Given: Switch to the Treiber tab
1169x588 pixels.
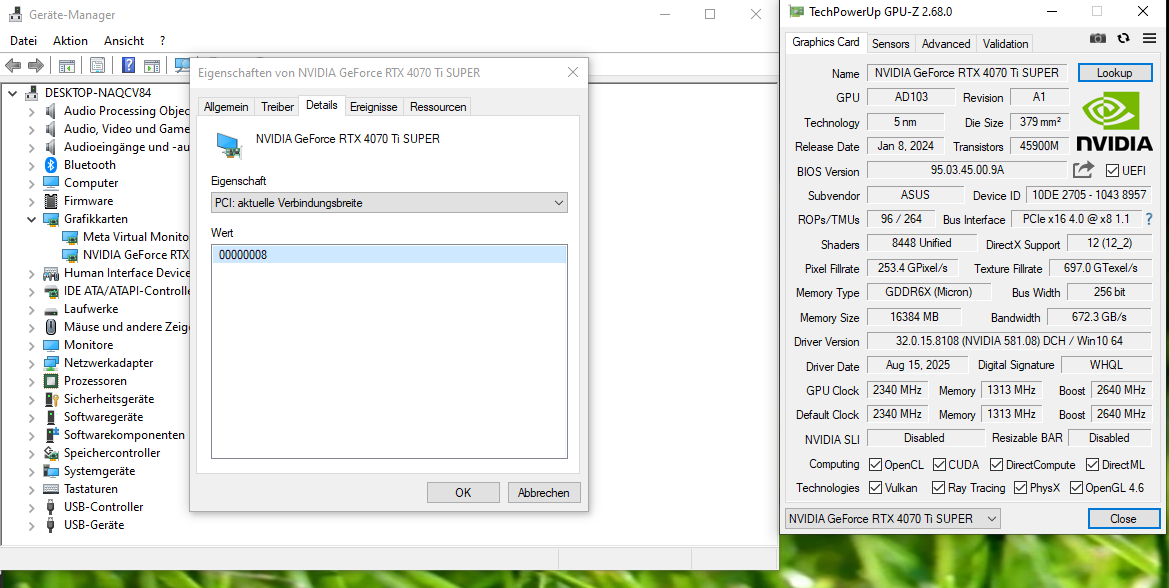Looking at the screenshot, I should [277, 107].
